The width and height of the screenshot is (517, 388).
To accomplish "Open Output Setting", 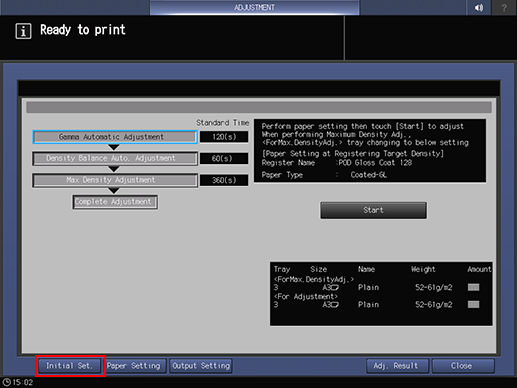I will (201, 366).
